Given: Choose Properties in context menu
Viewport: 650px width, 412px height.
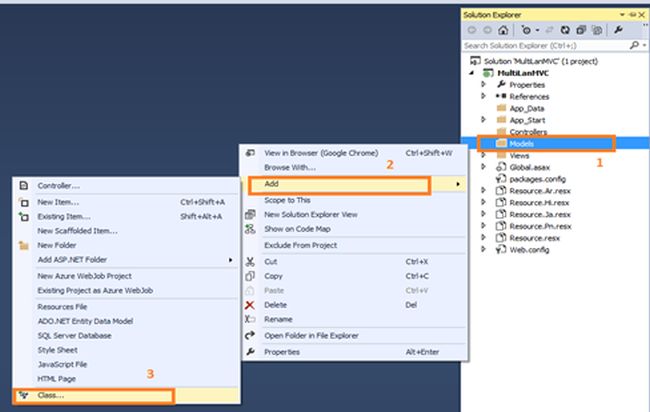Looking at the screenshot, I should click(354, 352).
